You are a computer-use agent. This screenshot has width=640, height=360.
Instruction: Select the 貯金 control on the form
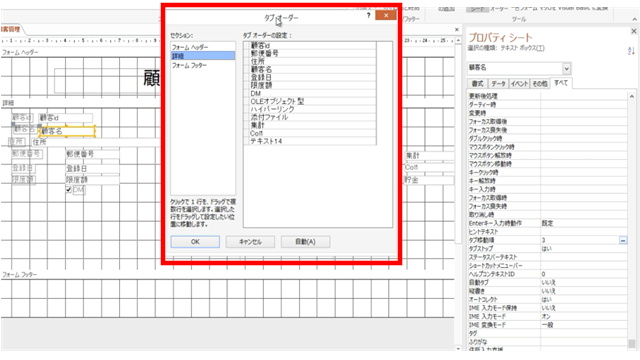[x=429, y=180]
